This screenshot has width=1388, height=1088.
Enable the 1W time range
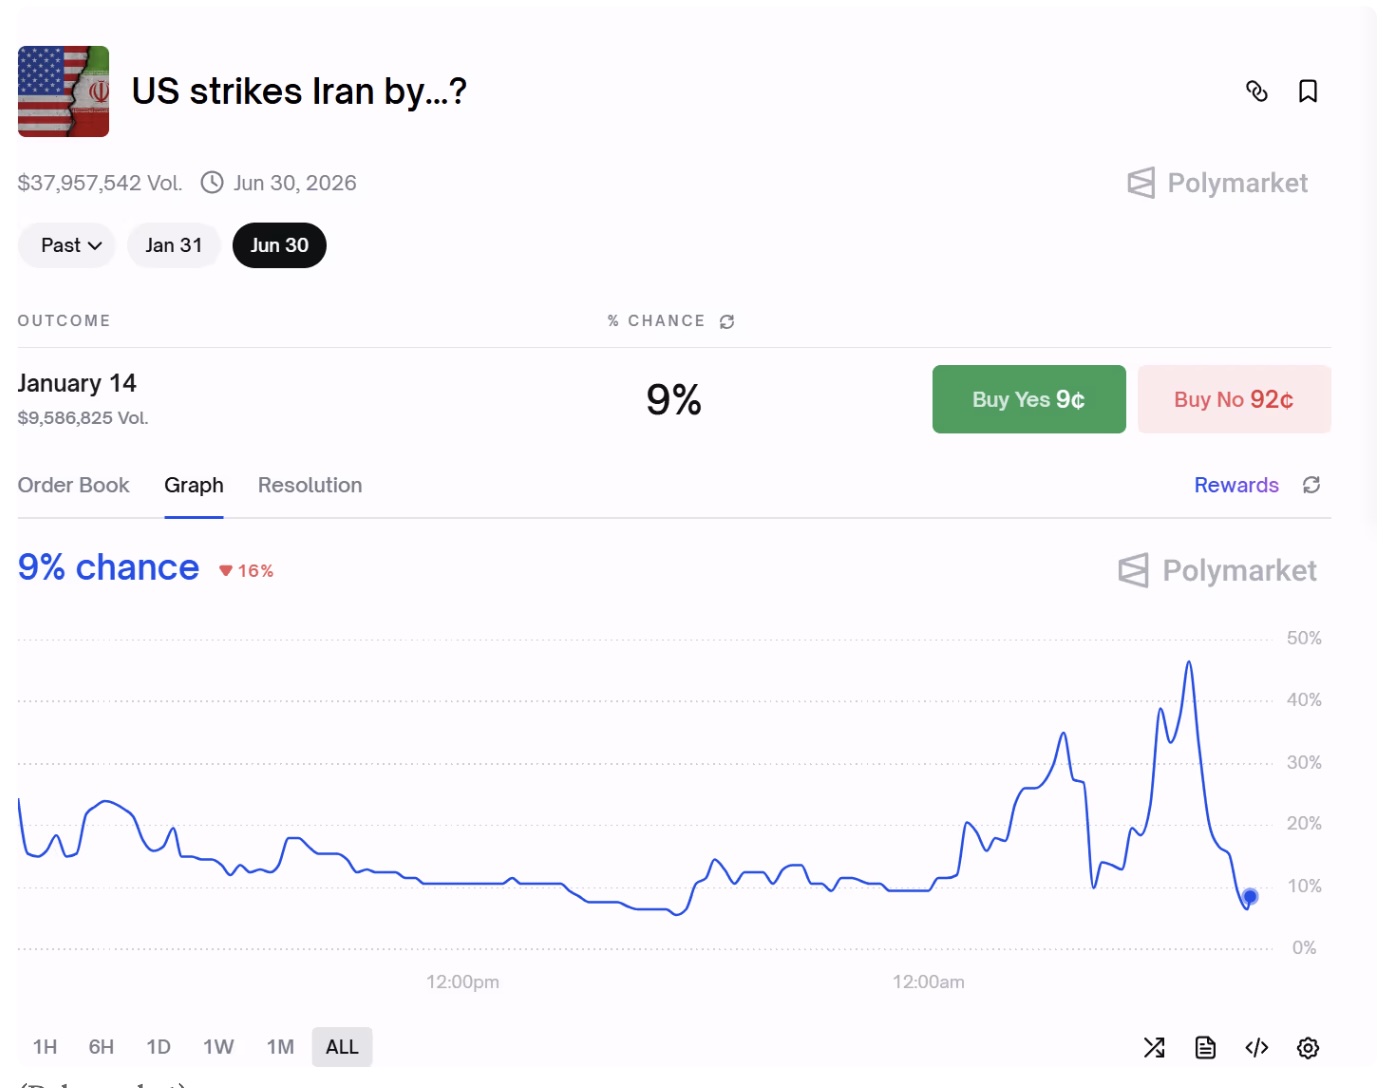point(217,1046)
